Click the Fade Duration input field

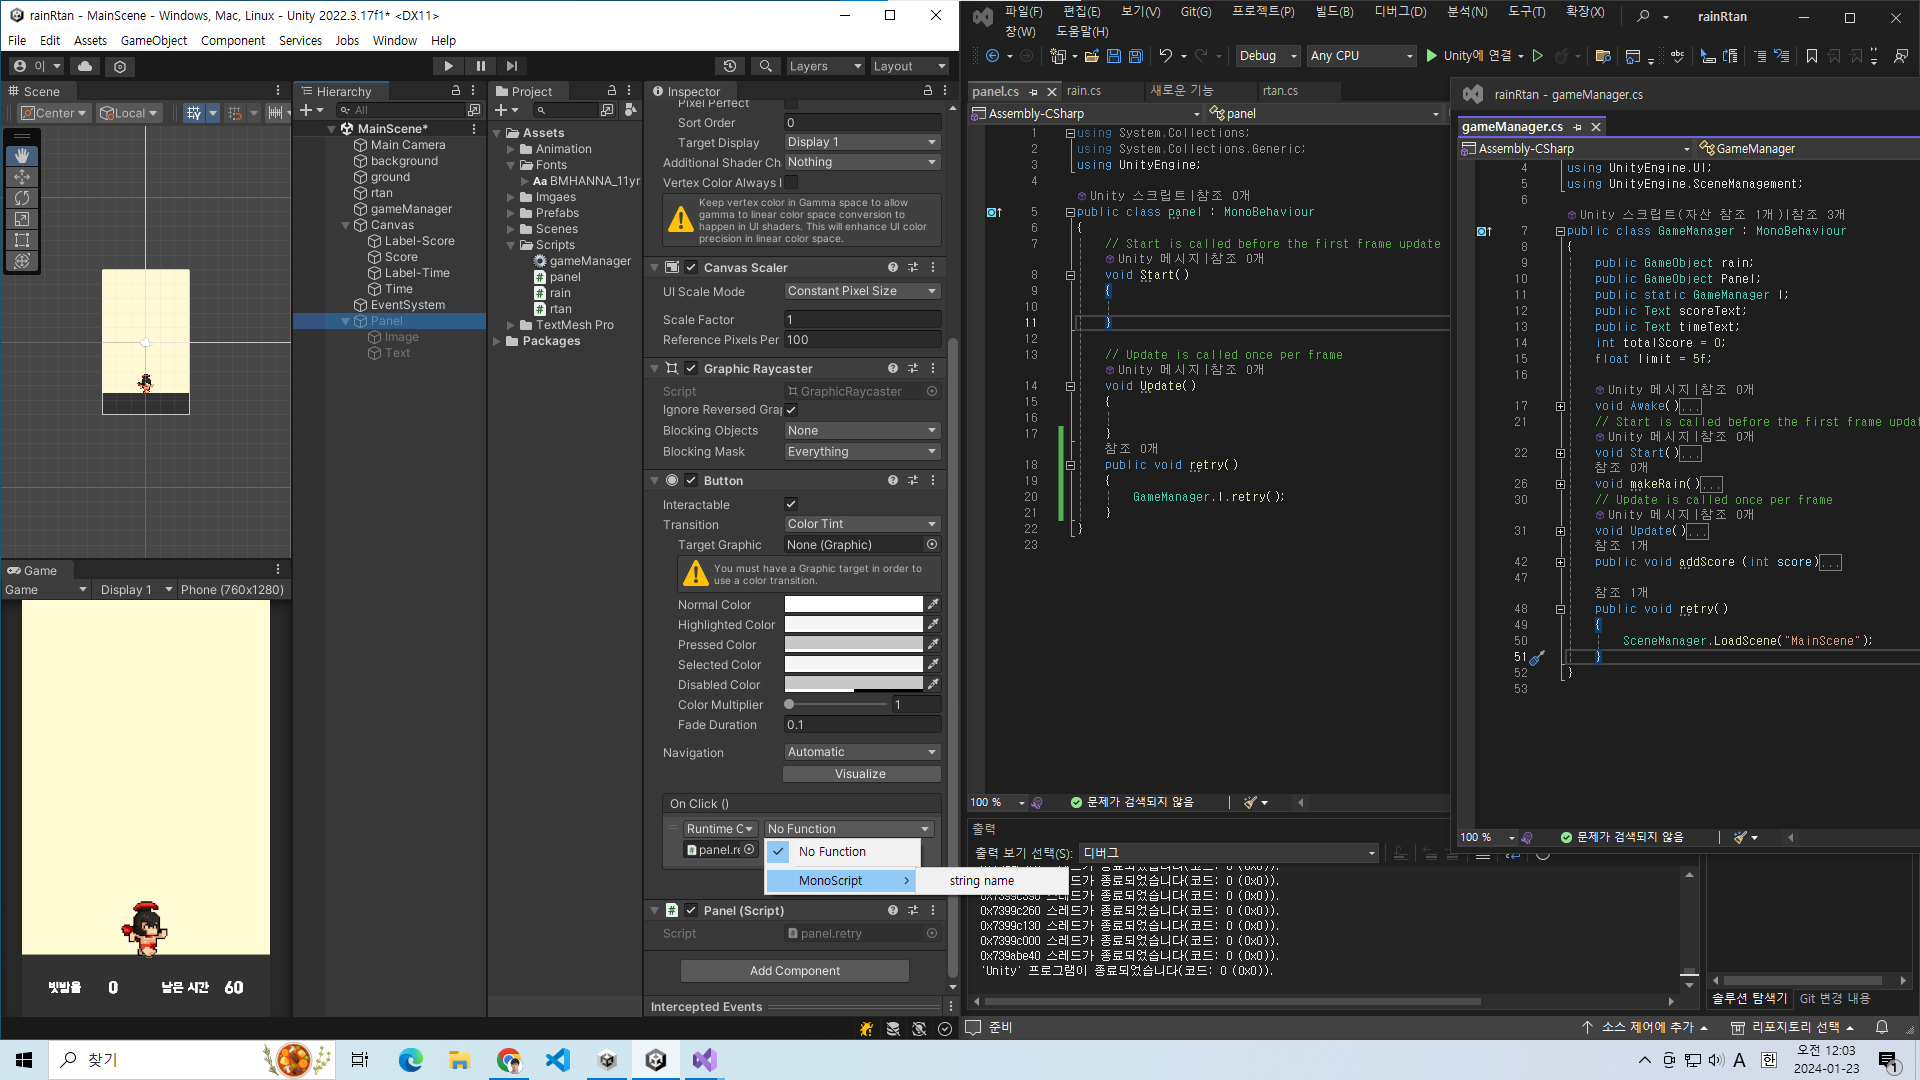862,725
